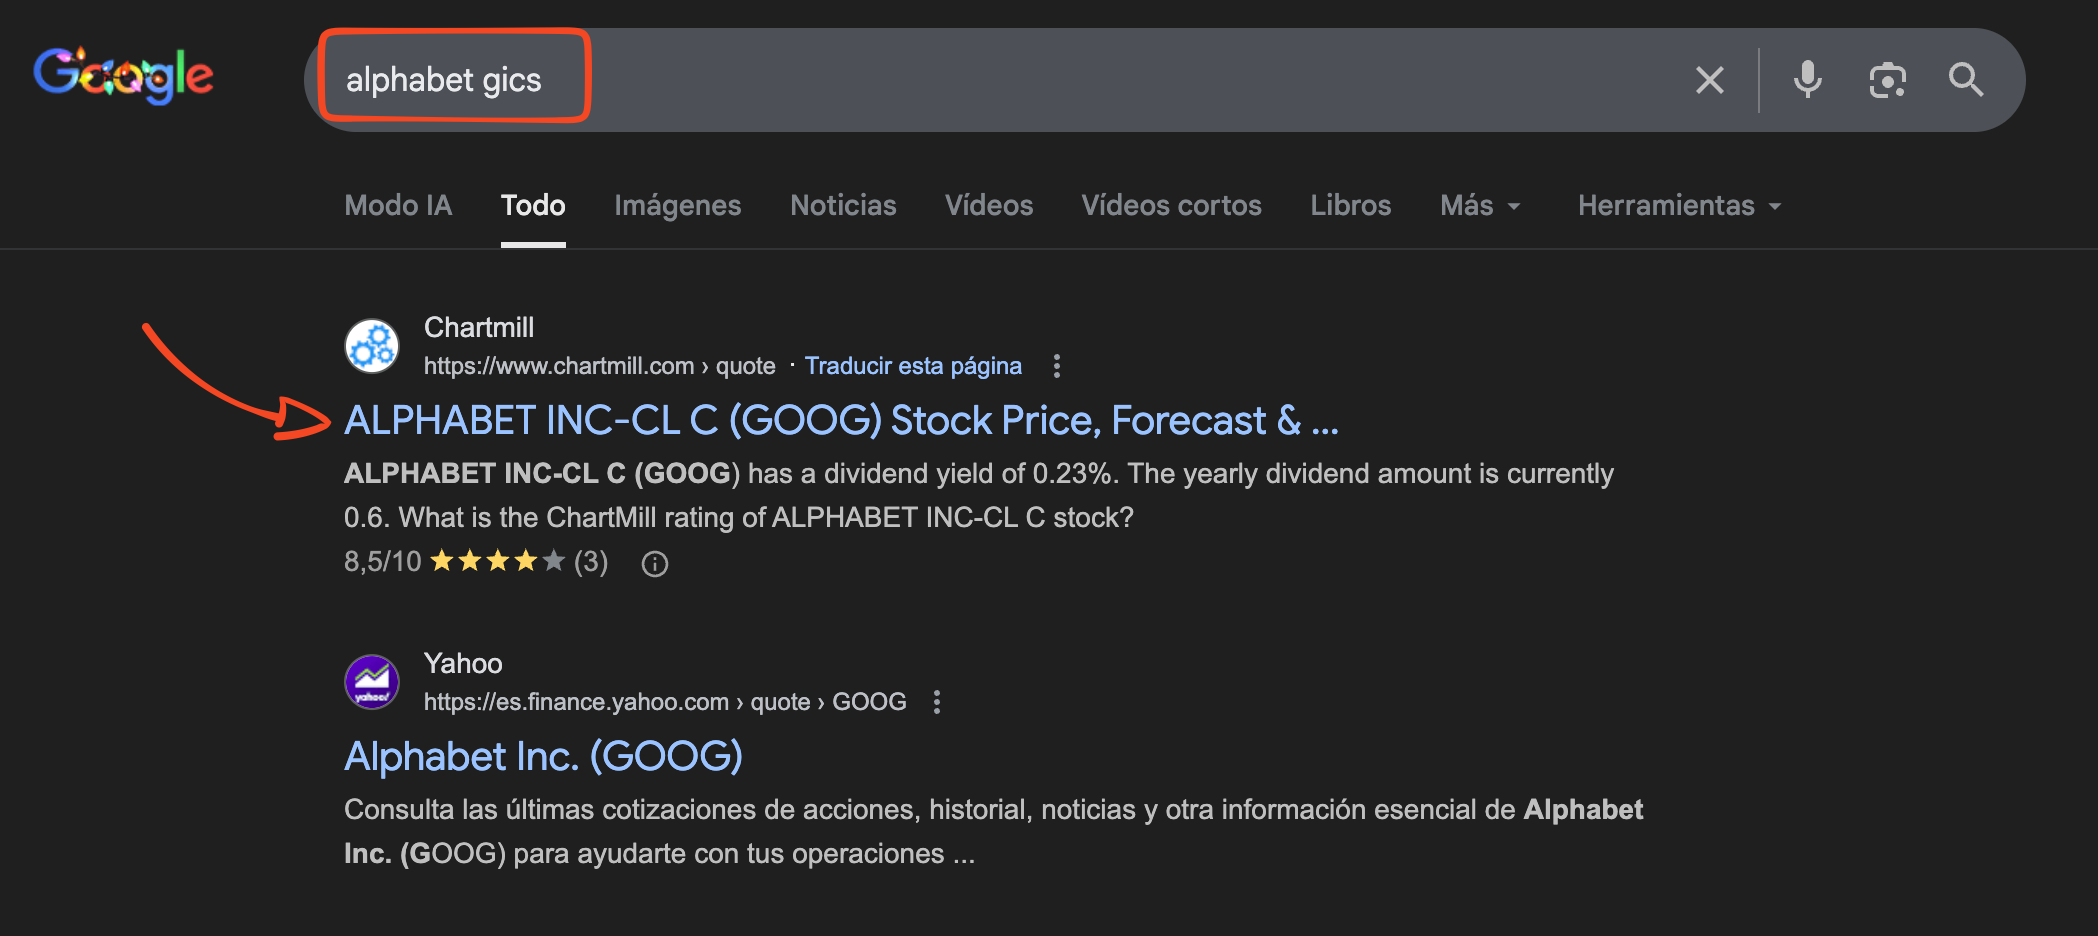
Task: Expand the Más dropdown menu
Action: tap(1479, 206)
